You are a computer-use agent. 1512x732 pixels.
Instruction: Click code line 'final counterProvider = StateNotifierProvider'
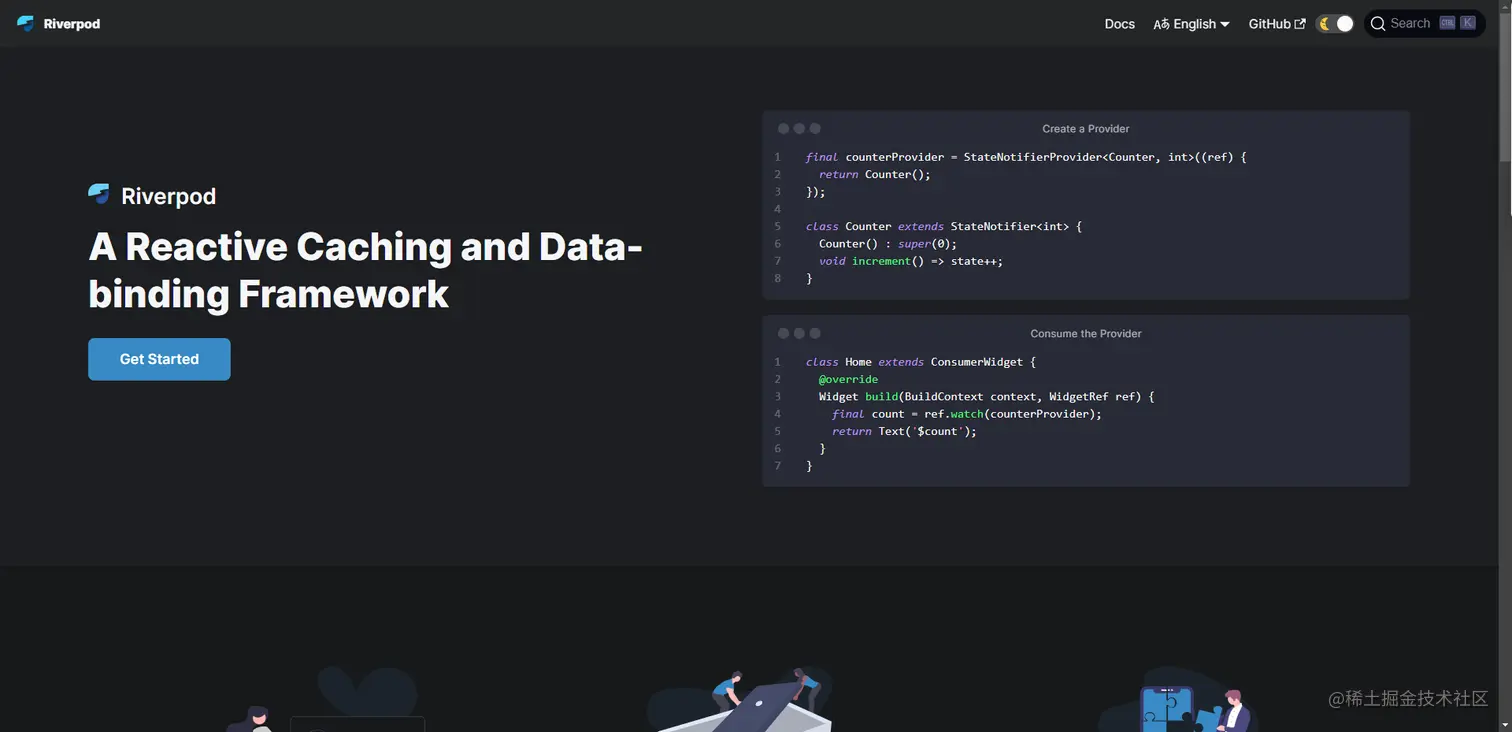click(1026, 157)
